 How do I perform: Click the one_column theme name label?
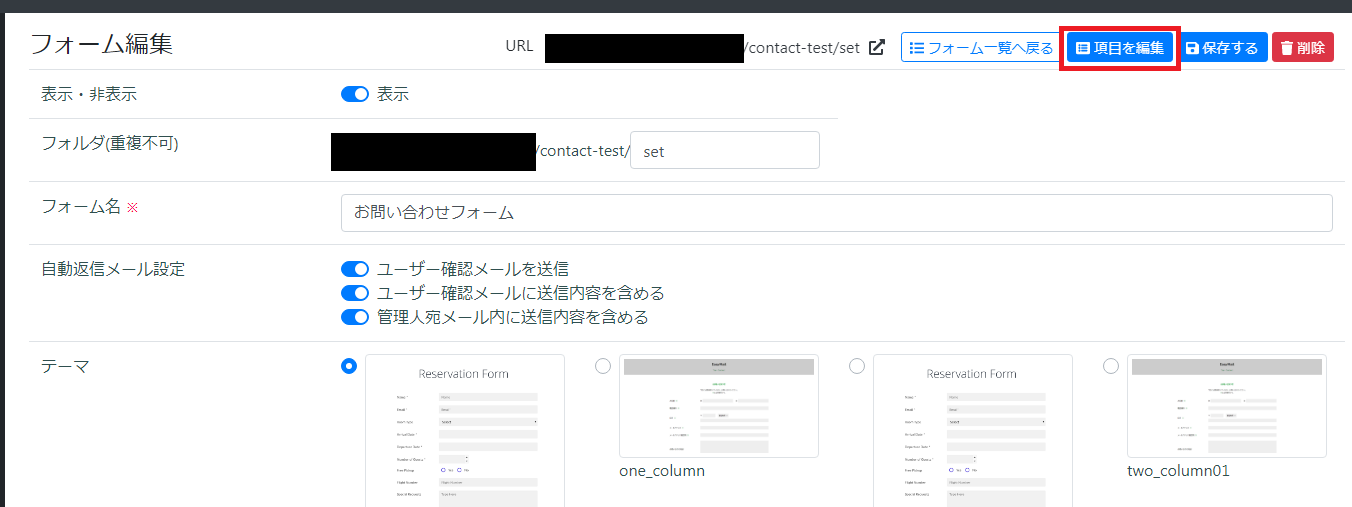point(662,471)
